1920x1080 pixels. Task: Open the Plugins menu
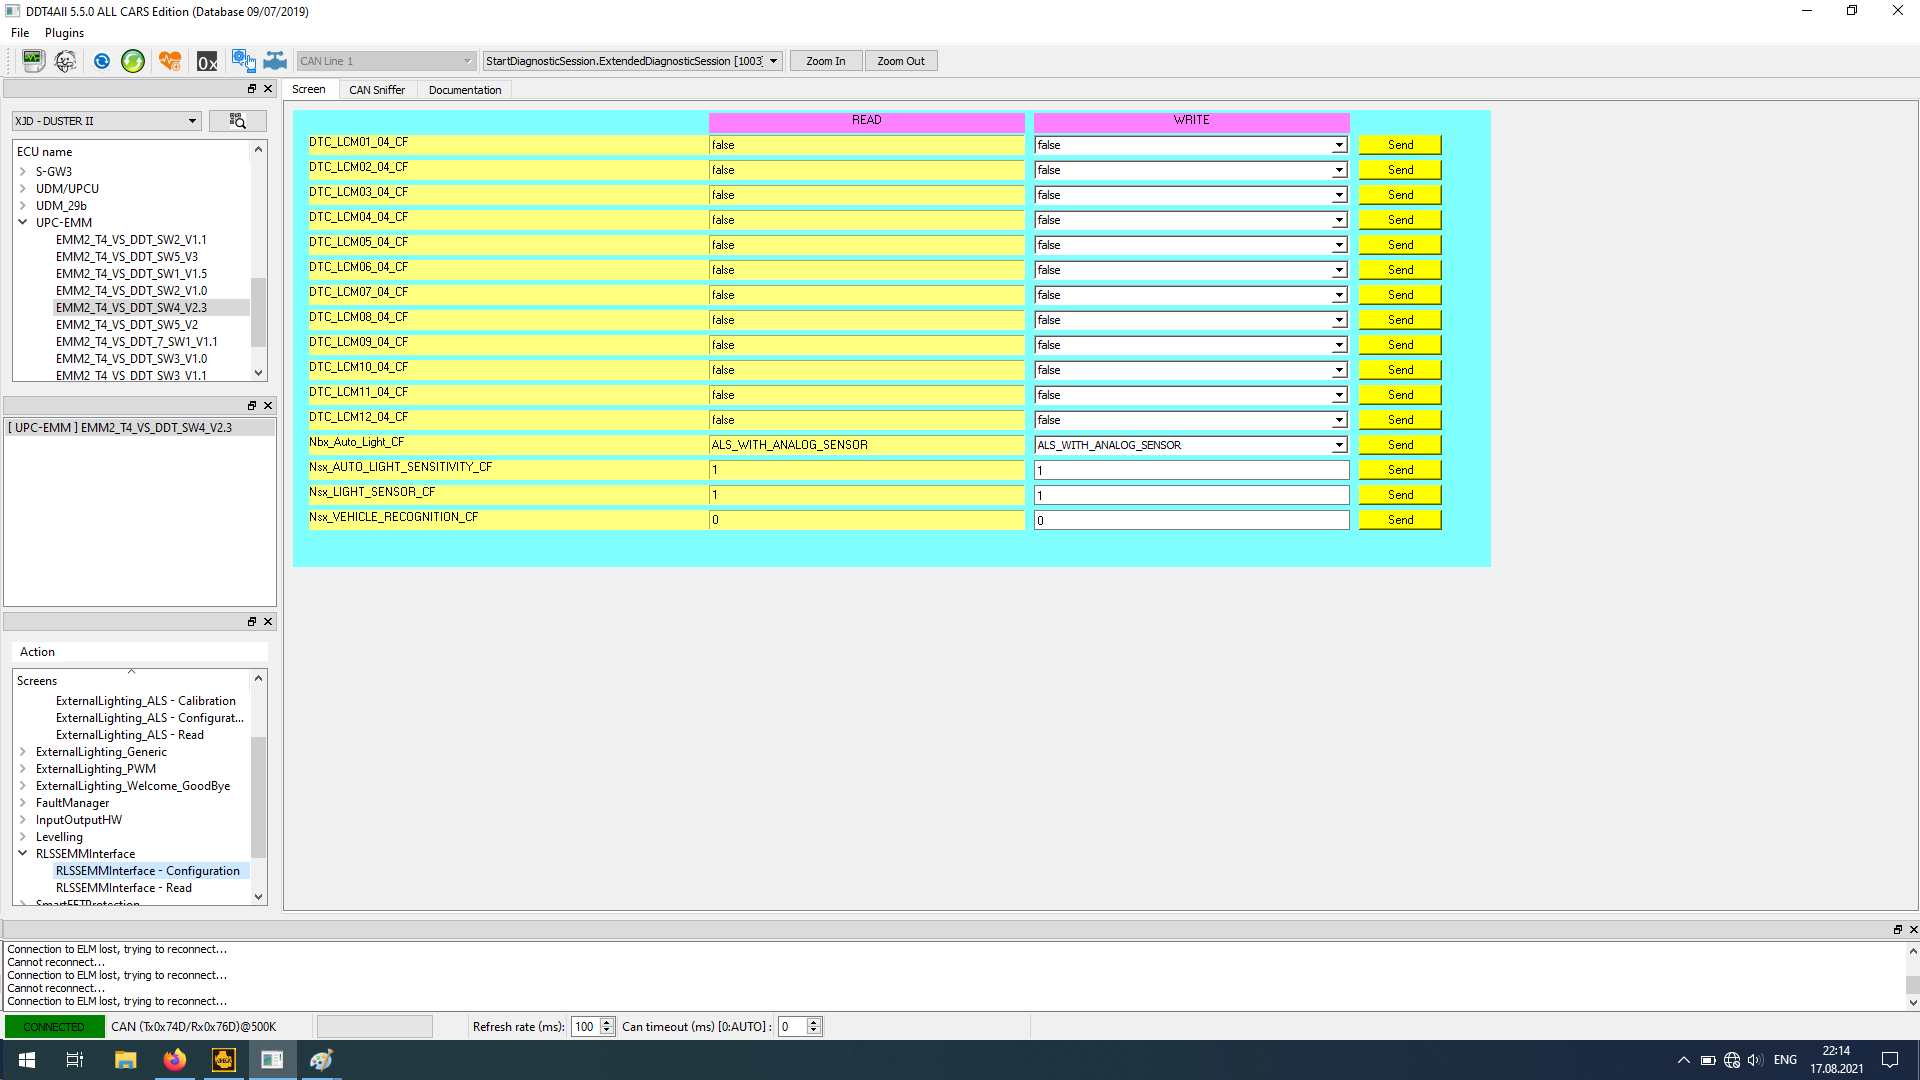(64, 32)
